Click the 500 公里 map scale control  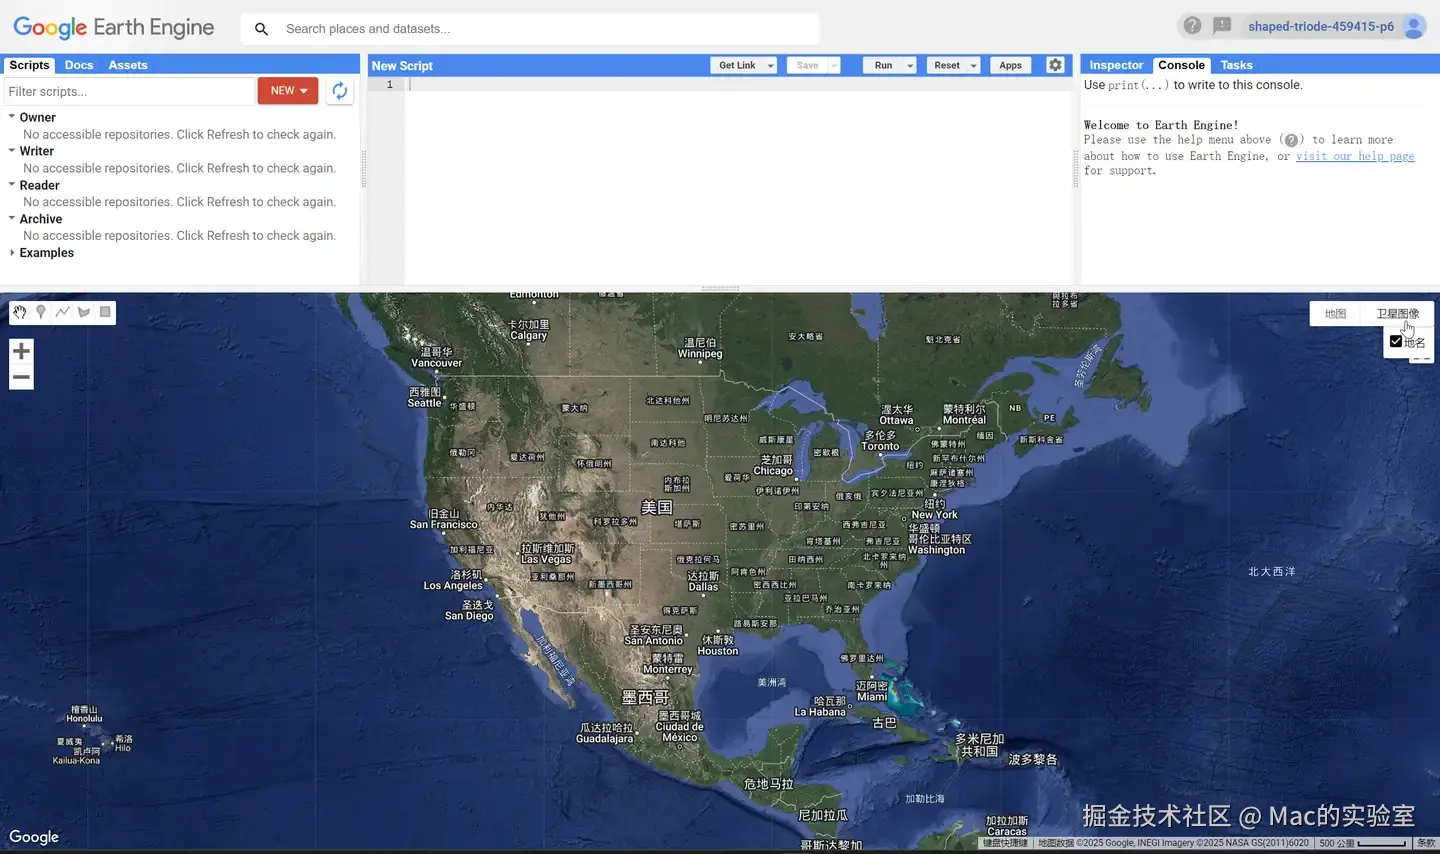[1363, 843]
